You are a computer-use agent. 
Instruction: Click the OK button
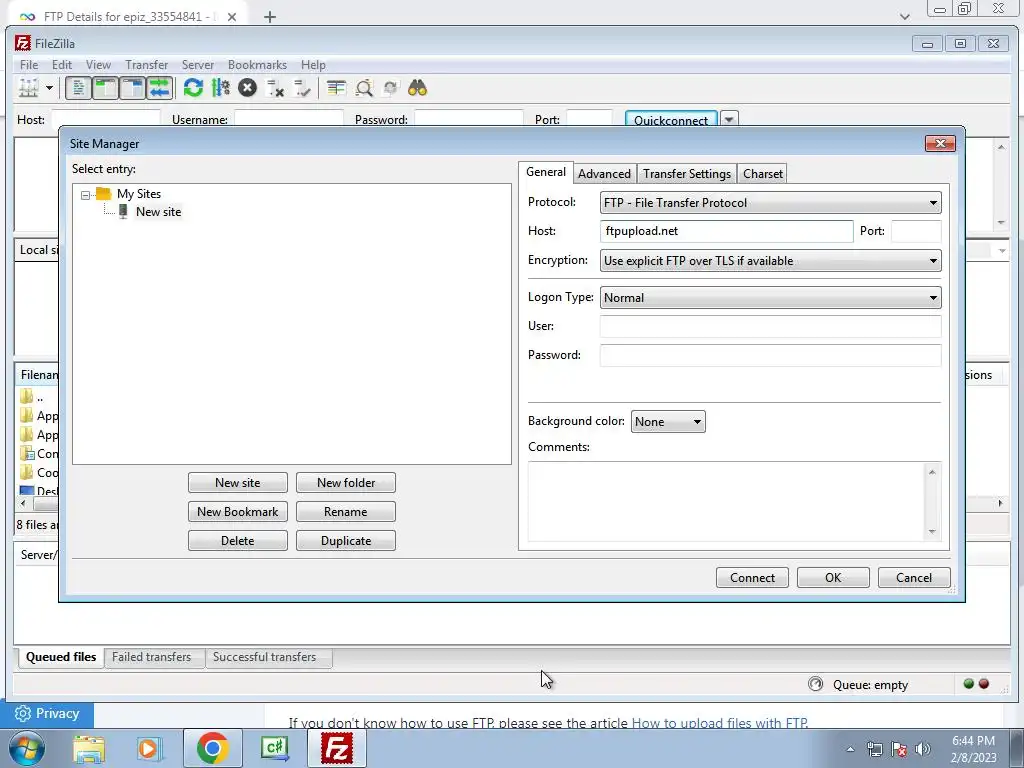833,577
